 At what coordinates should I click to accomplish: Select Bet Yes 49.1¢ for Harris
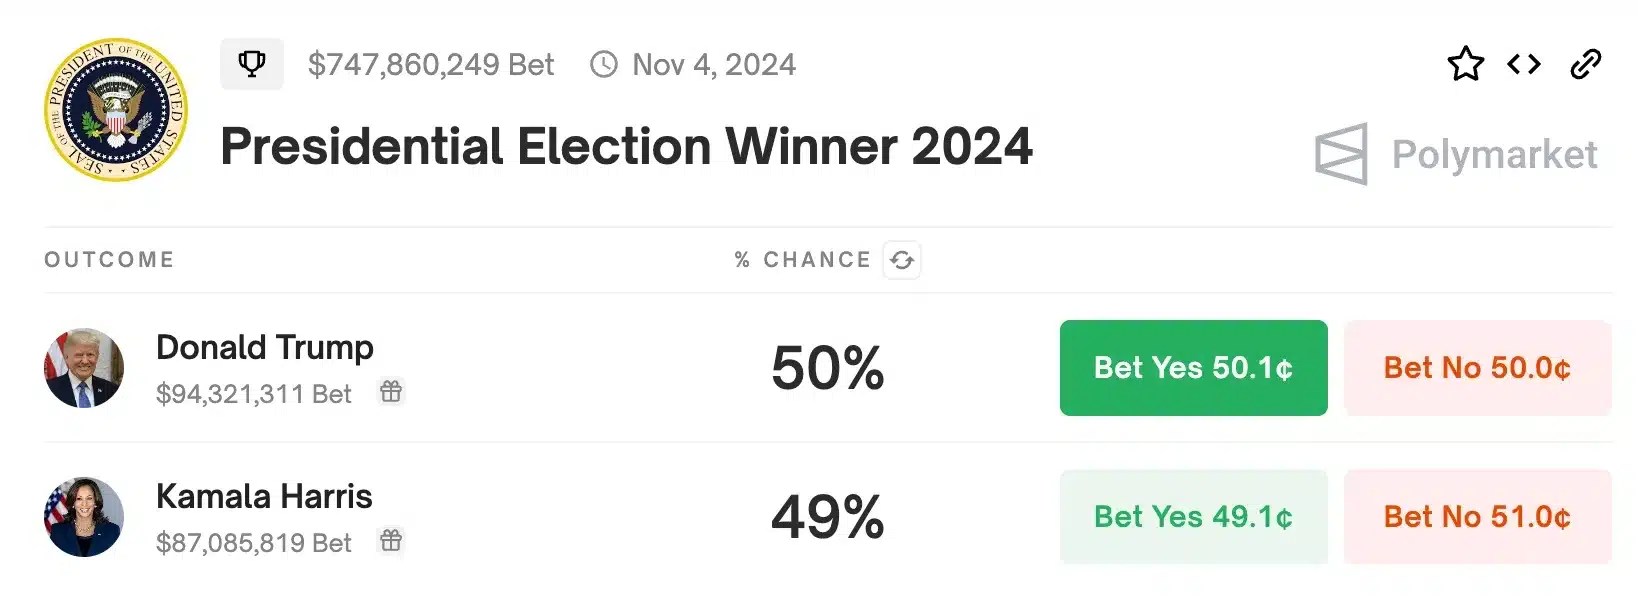(1193, 517)
